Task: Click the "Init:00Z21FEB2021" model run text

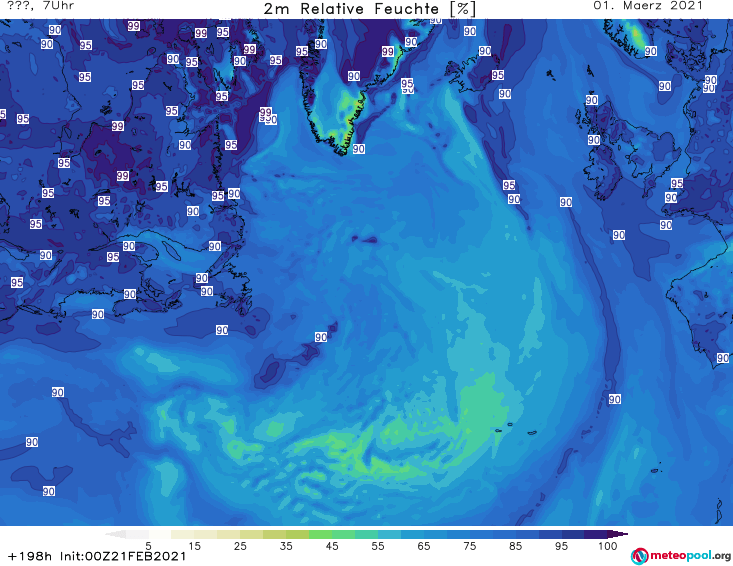Action: tap(123, 556)
